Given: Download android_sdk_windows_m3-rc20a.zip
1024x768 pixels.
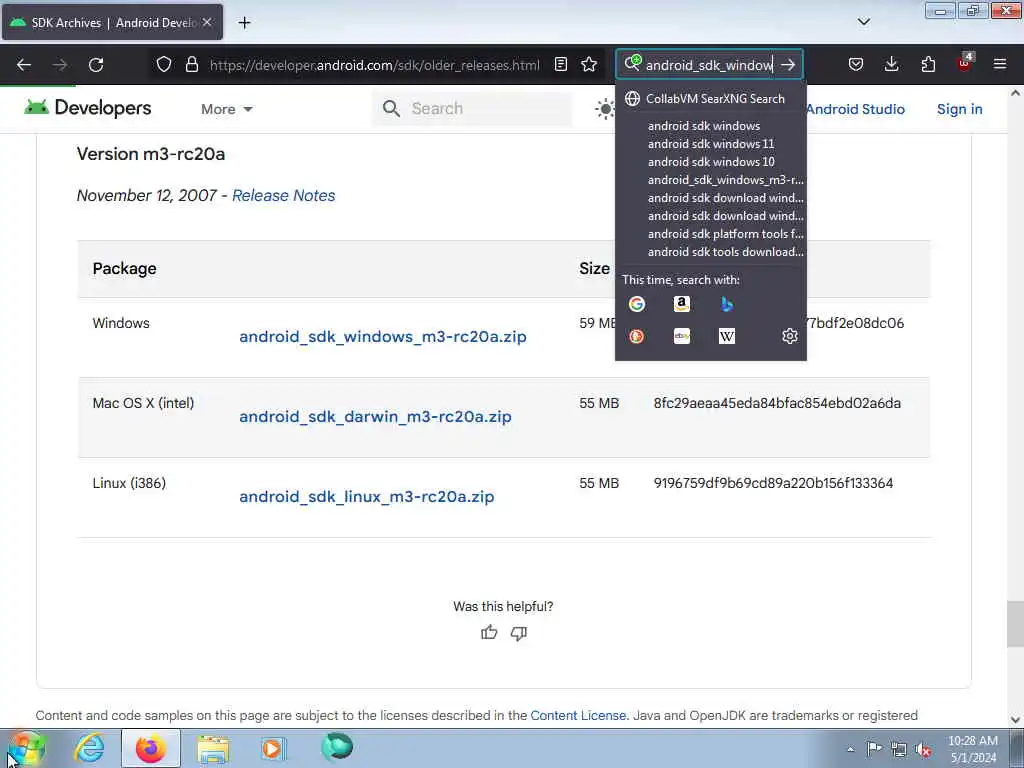Looking at the screenshot, I should 383,336.
